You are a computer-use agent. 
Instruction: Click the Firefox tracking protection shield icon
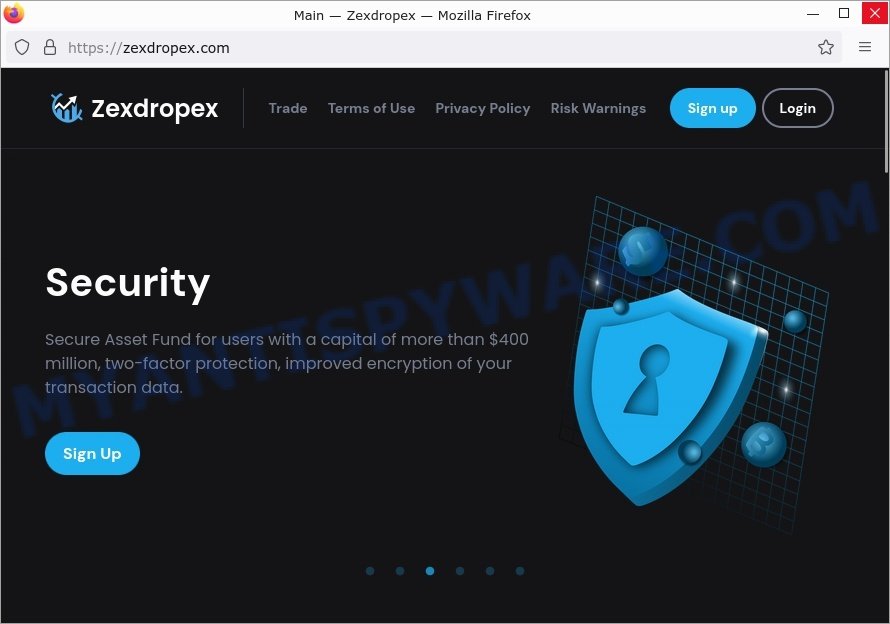click(22, 47)
